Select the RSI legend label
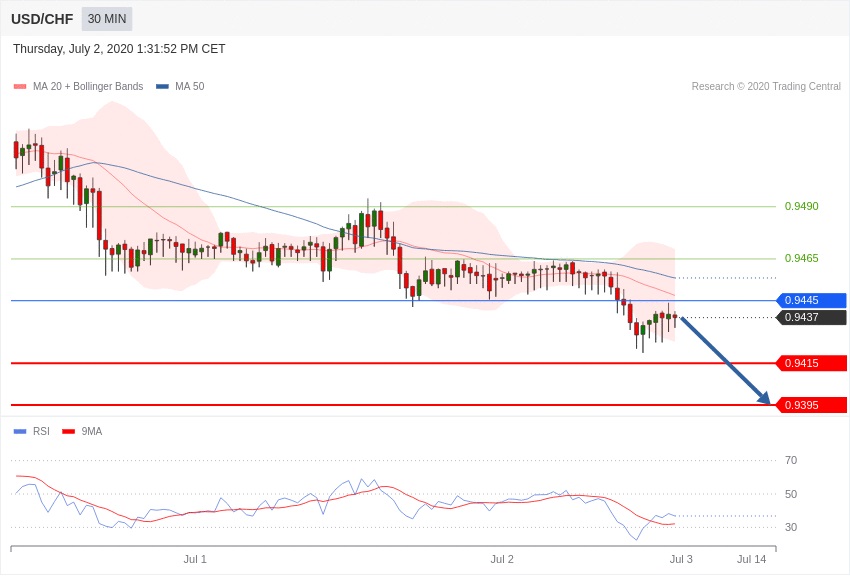This screenshot has height=576, width=850. (x=41, y=431)
